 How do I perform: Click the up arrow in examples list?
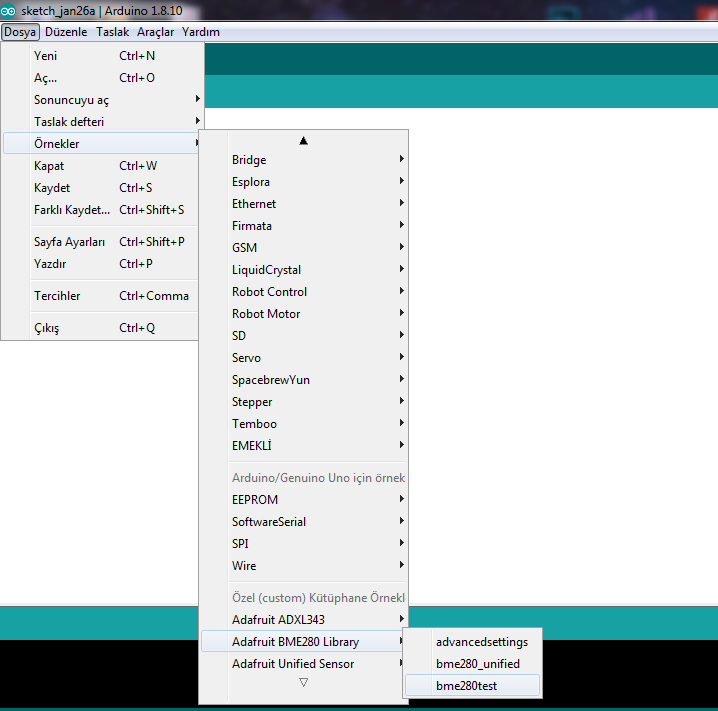click(303, 141)
